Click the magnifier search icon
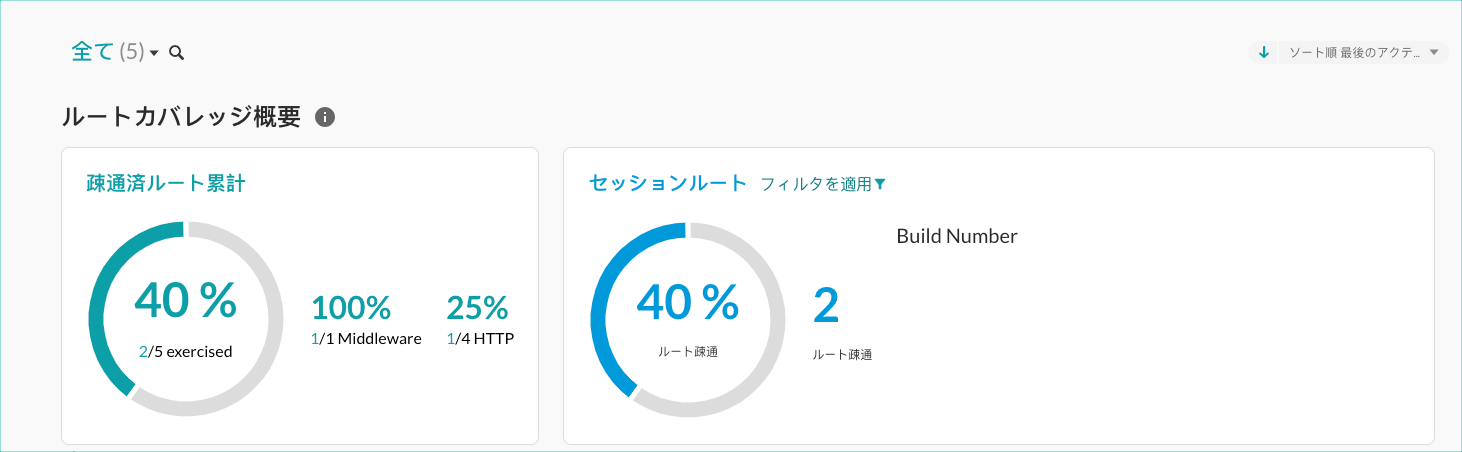This screenshot has width=1462, height=452. point(177,53)
